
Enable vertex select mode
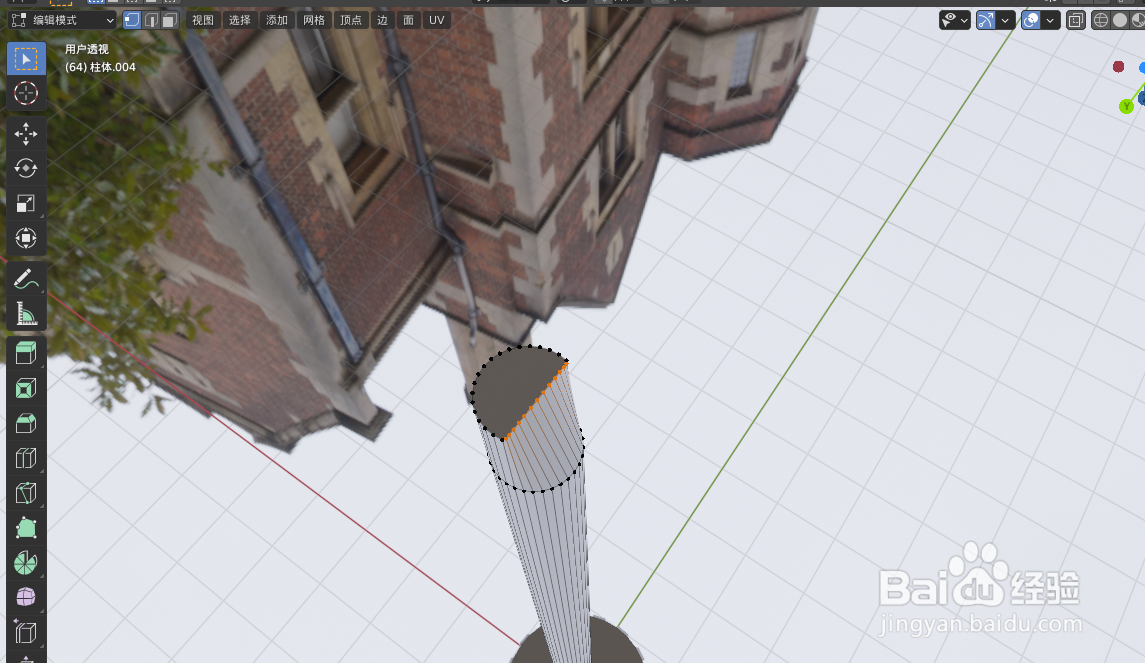[132, 20]
